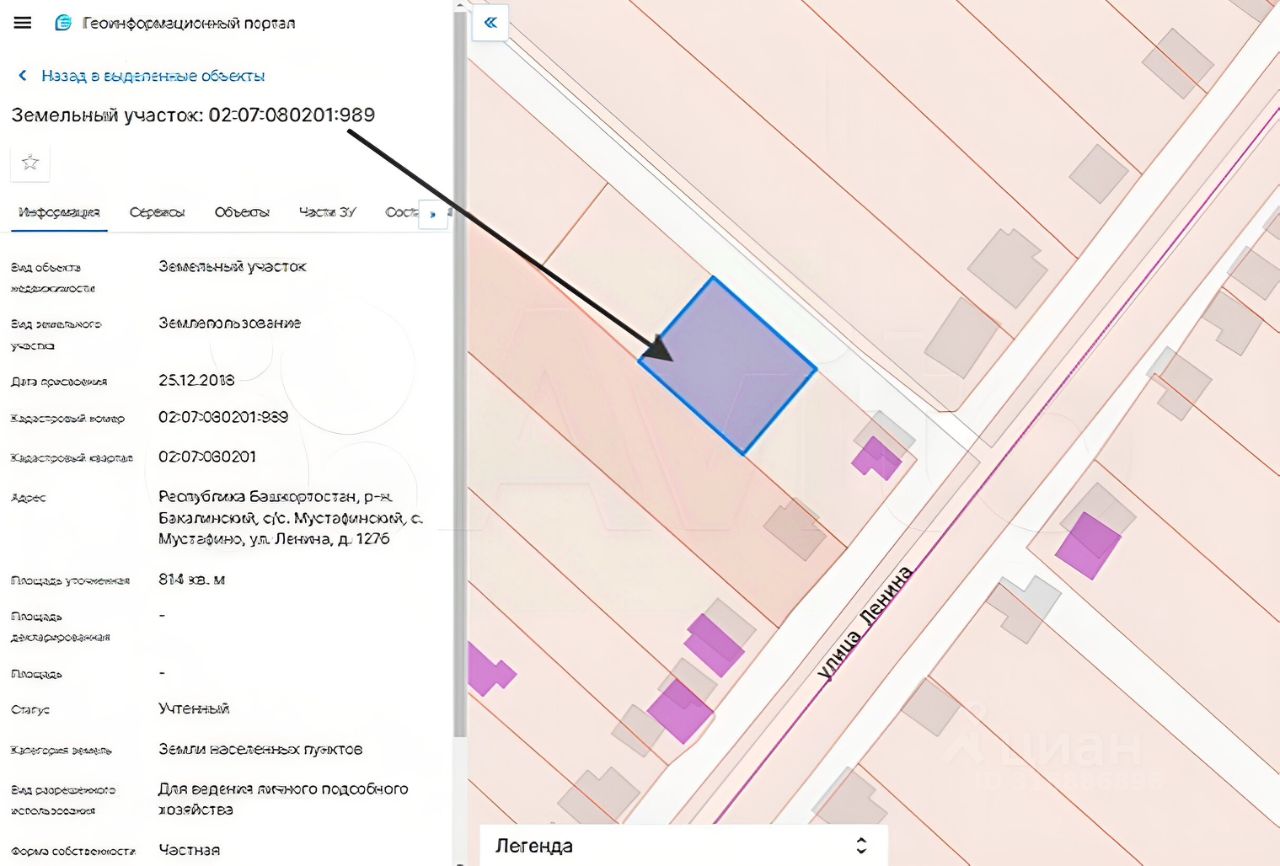Click the selected blue land parcel

click(x=728, y=366)
